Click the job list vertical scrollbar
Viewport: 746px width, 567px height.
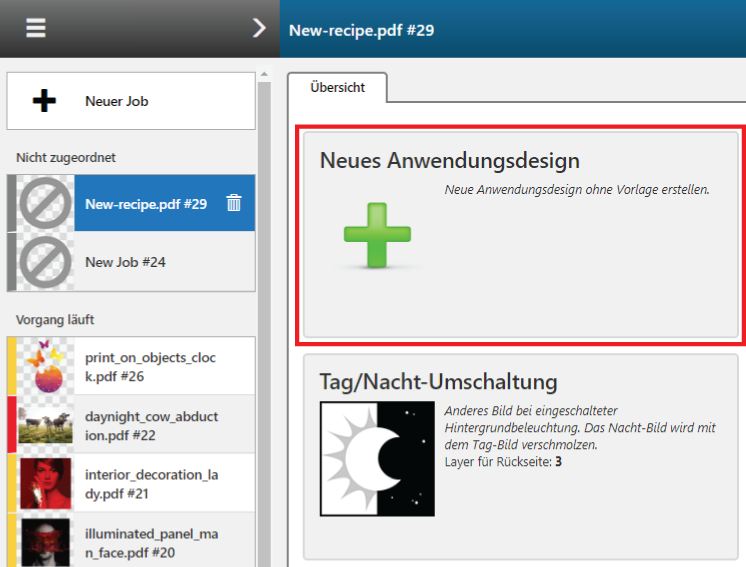264,300
